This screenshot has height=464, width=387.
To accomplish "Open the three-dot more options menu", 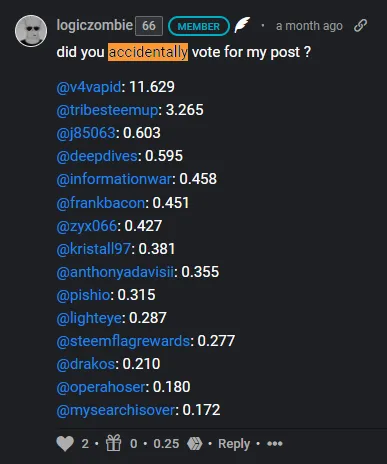I will 275,444.
